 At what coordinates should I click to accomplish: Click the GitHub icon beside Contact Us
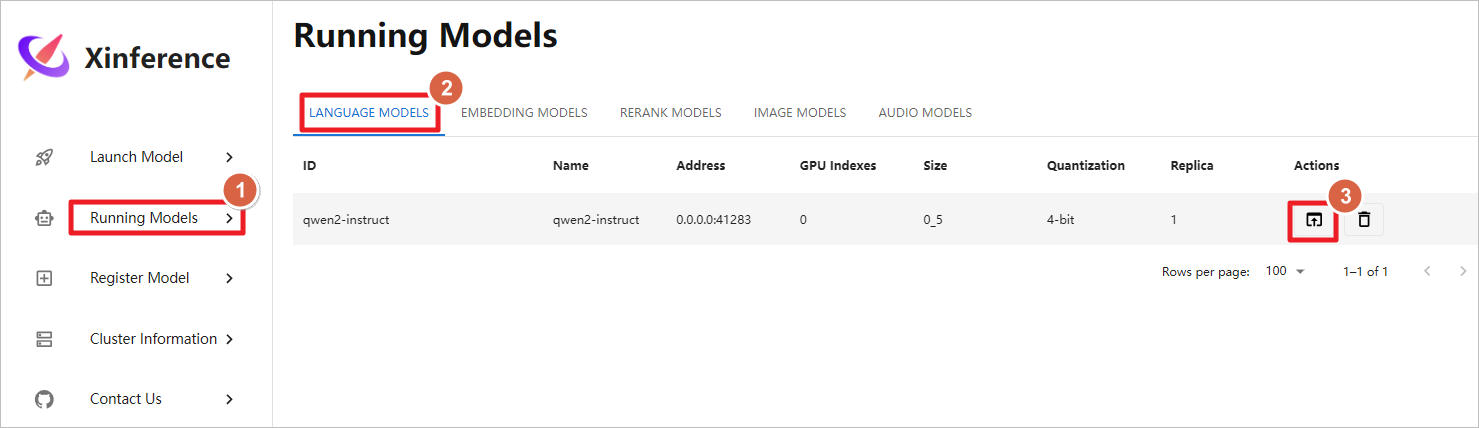pyautogui.click(x=44, y=399)
